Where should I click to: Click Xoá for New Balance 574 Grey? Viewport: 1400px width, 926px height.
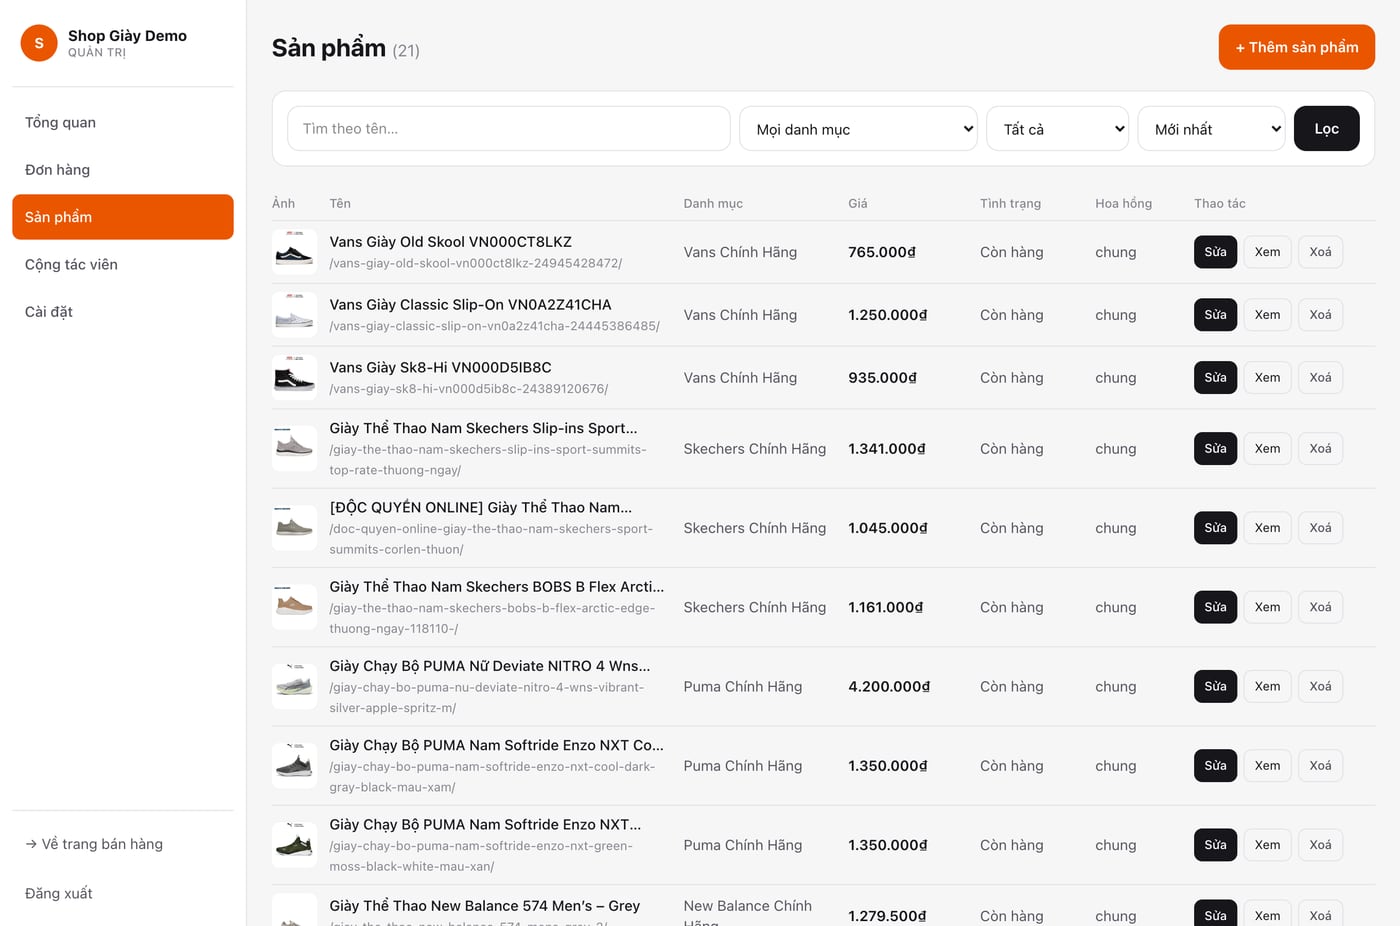1320,914
